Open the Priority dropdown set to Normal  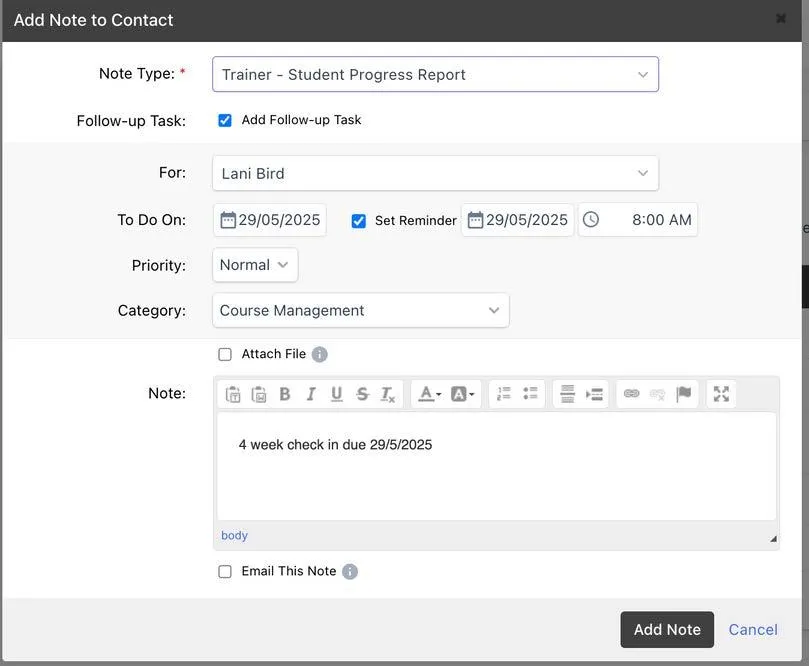(255, 265)
